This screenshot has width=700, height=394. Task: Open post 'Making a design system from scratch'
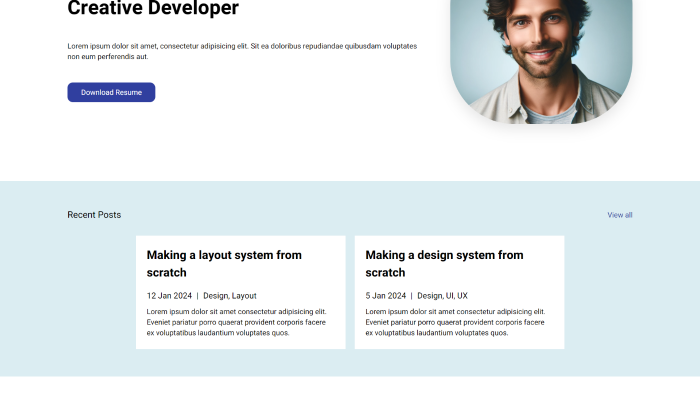tap(444, 264)
